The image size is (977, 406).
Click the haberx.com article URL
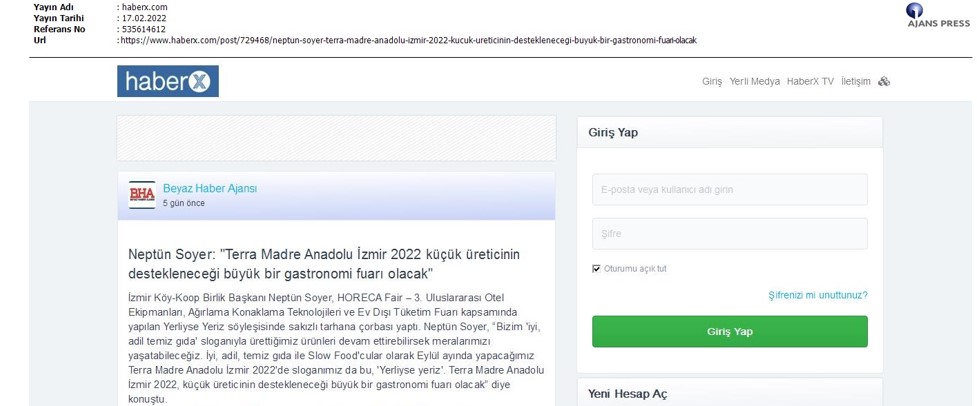coord(408,40)
